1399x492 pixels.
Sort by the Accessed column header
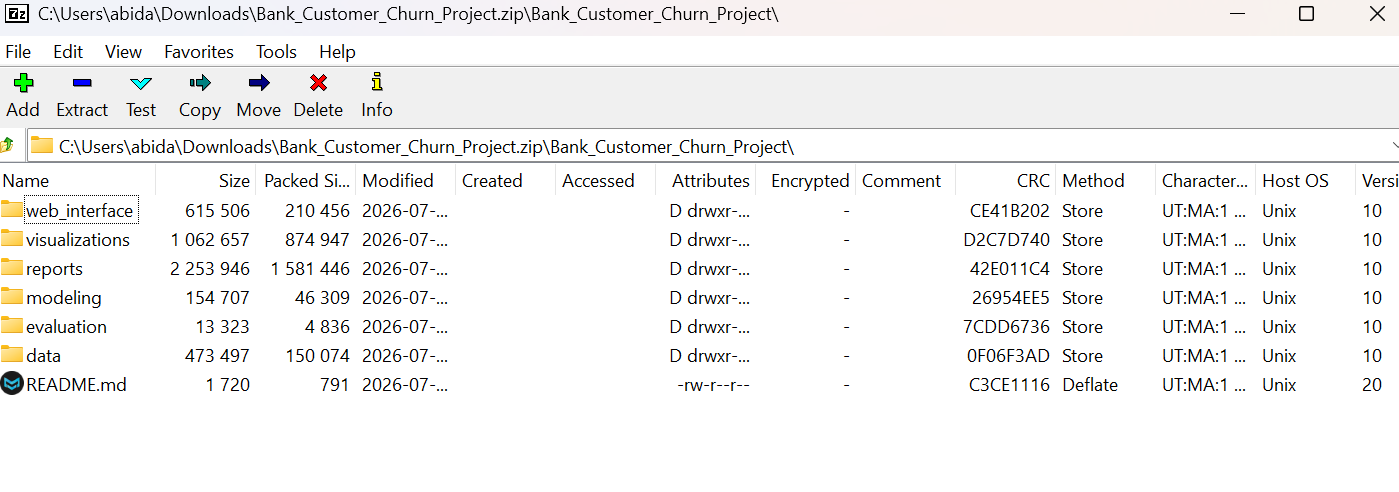tap(605, 181)
